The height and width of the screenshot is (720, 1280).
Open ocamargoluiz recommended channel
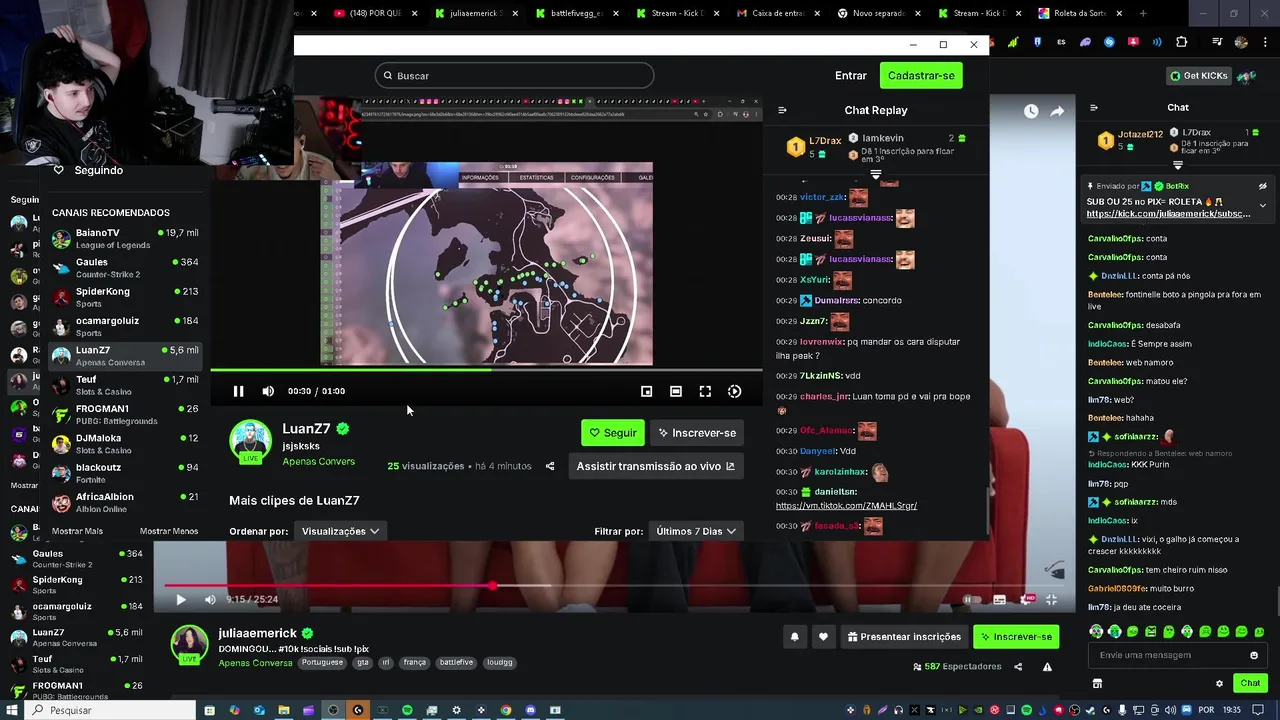125,326
